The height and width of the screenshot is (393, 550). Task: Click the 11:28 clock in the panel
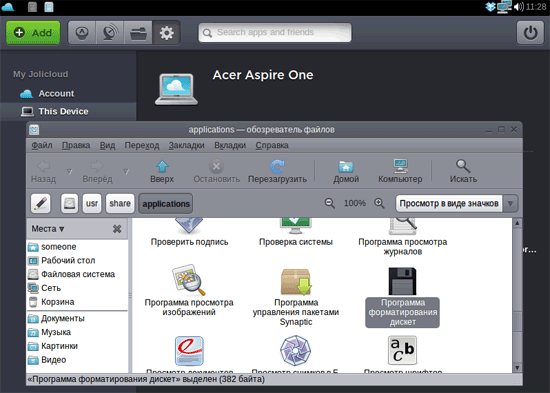click(536, 7)
